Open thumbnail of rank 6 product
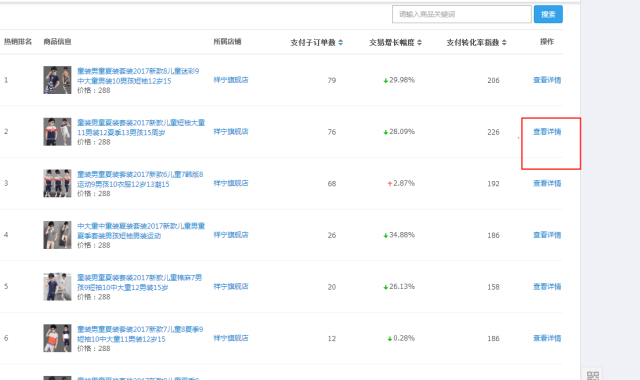 pos(58,338)
